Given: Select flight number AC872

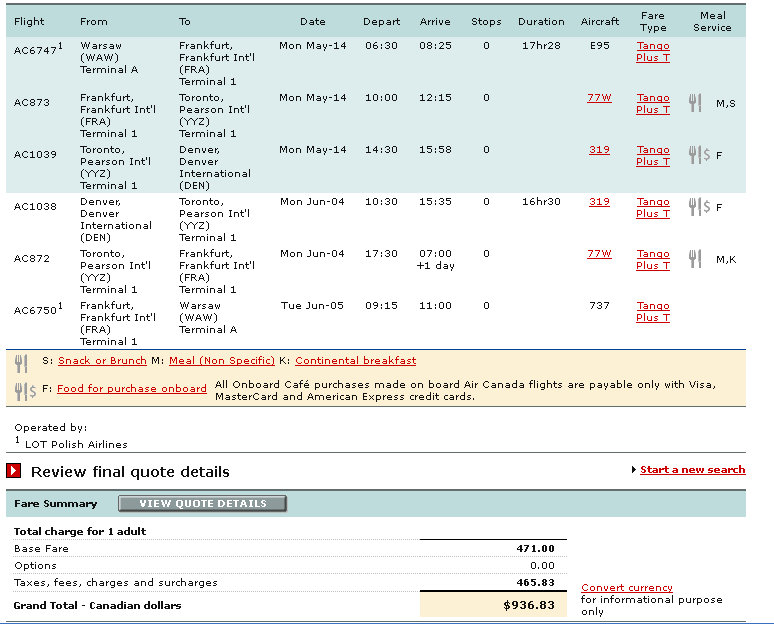Looking at the screenshot, I should (x=32, y=258).
